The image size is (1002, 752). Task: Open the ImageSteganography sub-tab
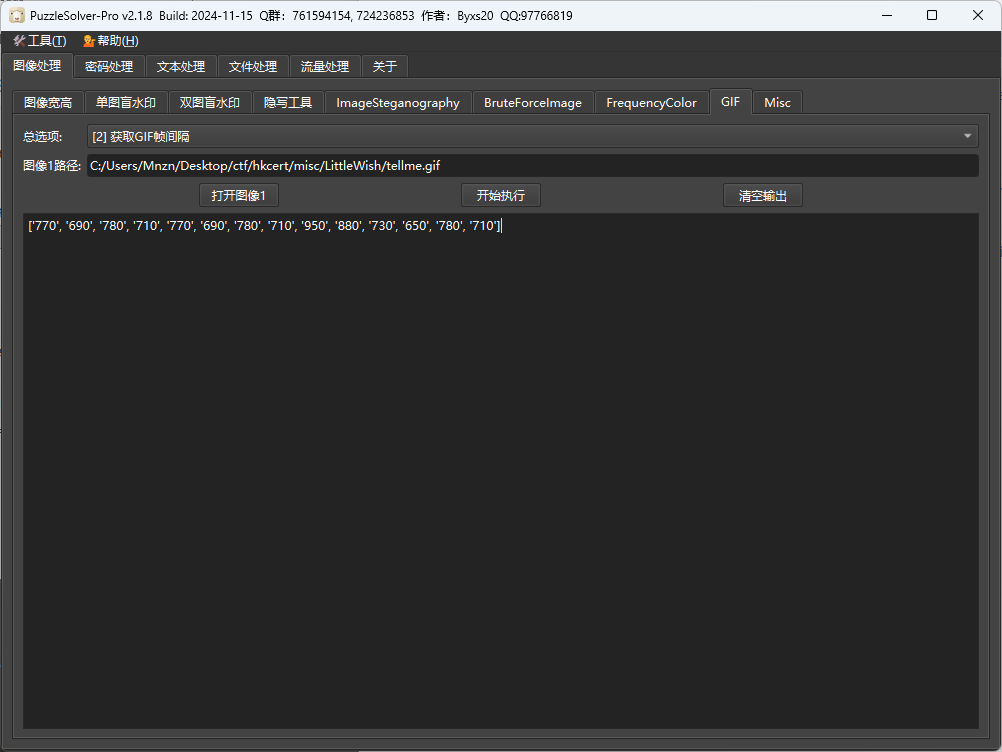click(398, 103)
